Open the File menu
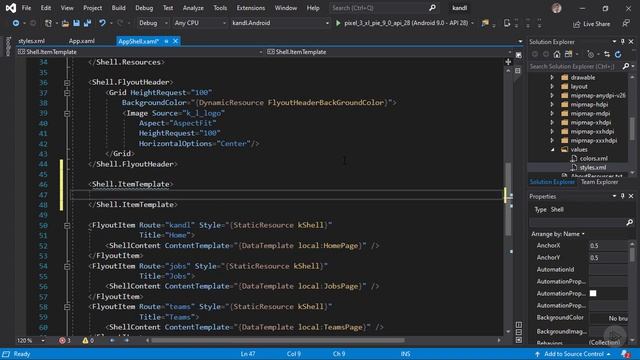The height and width of the screenshot is (360, 640). [26, 8]
